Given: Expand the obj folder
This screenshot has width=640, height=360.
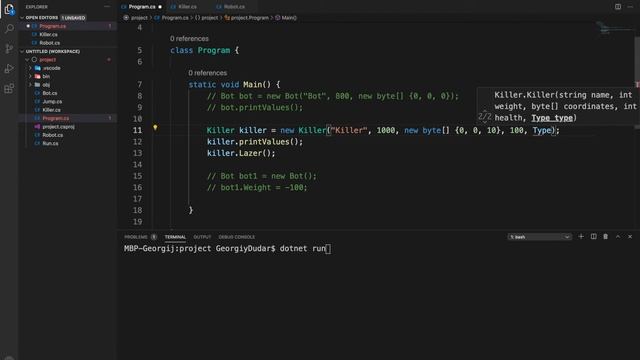Looking at the screenshot, I should pos(30,85).
